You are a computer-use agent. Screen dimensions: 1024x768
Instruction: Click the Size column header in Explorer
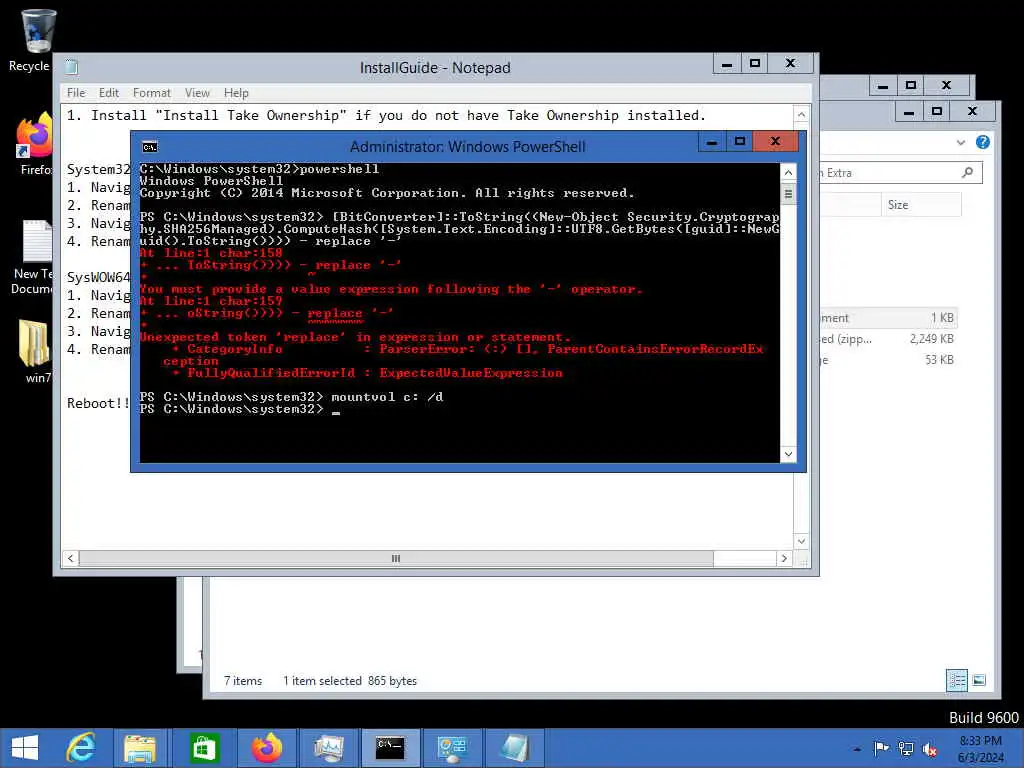(921, 204)
